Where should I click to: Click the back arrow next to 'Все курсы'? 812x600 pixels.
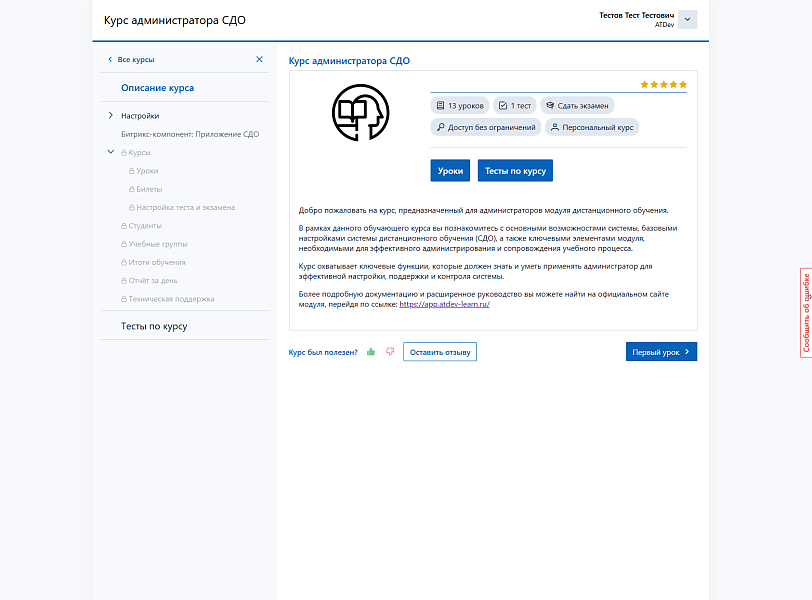pos(110,60)
